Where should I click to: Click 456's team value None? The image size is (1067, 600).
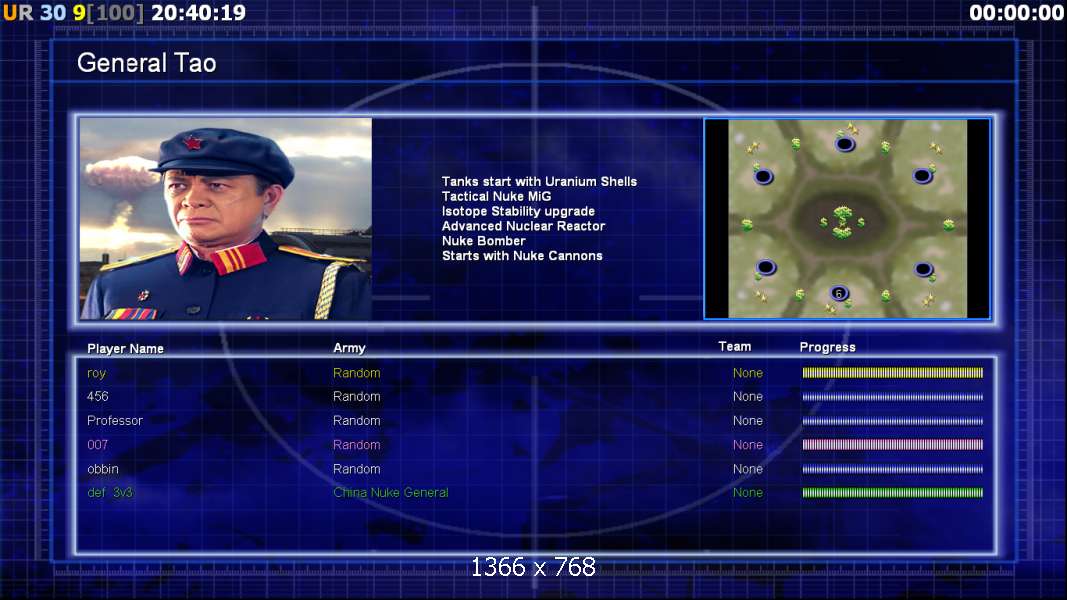click(x=748, y=396)
